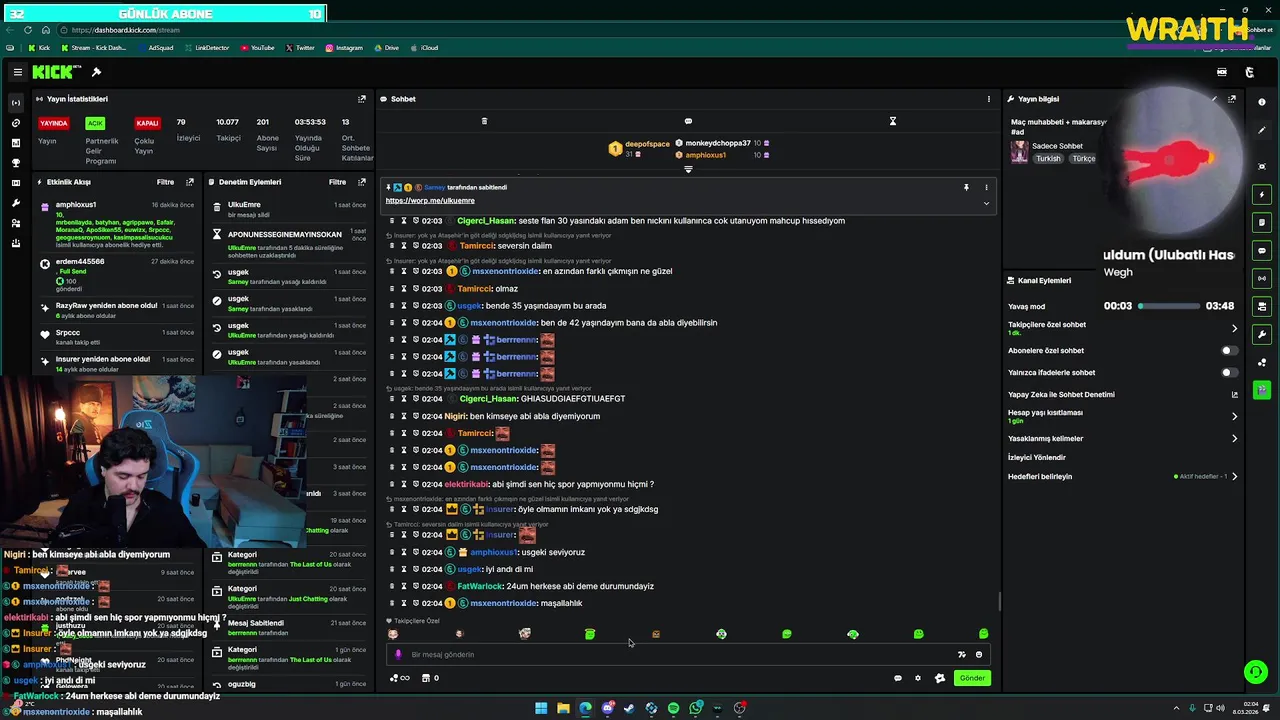Select the hourglass tab in chat header

click(893, 121)
